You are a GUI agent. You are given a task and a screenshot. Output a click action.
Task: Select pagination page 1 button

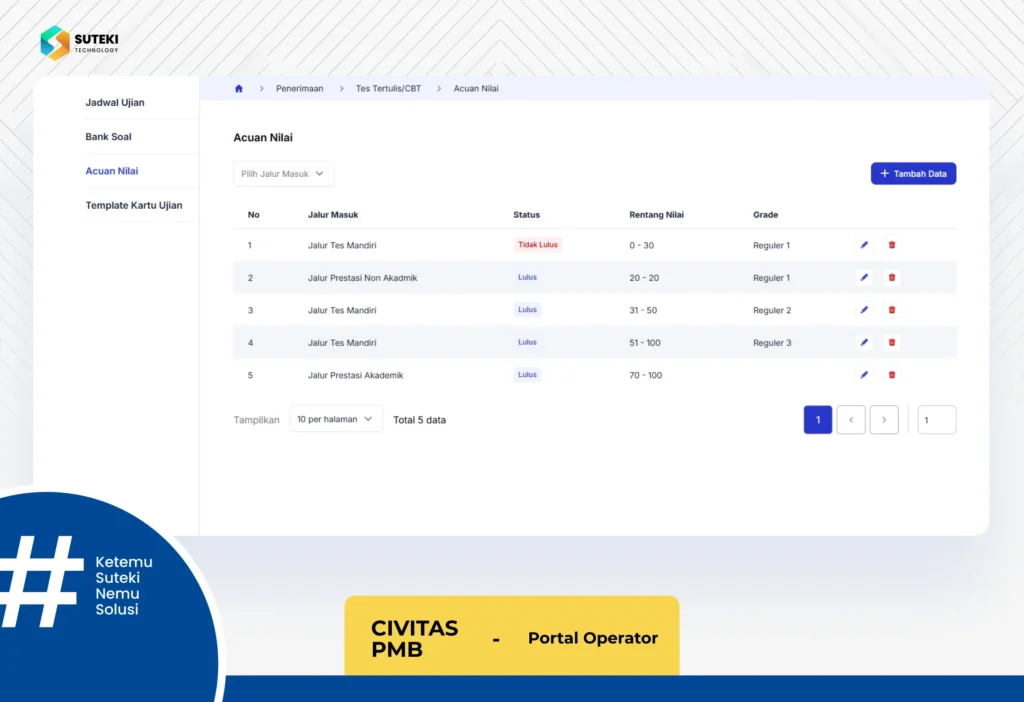coord(818,420)
